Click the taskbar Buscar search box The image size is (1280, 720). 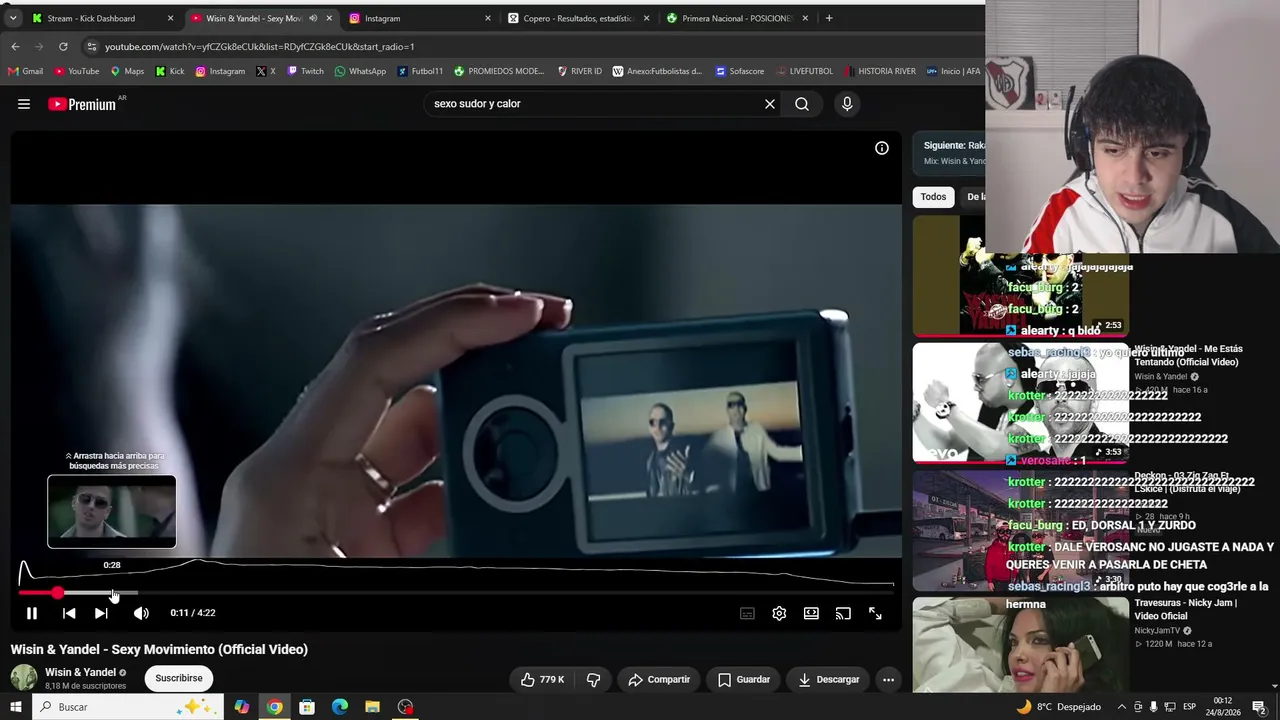click(130, 707)
